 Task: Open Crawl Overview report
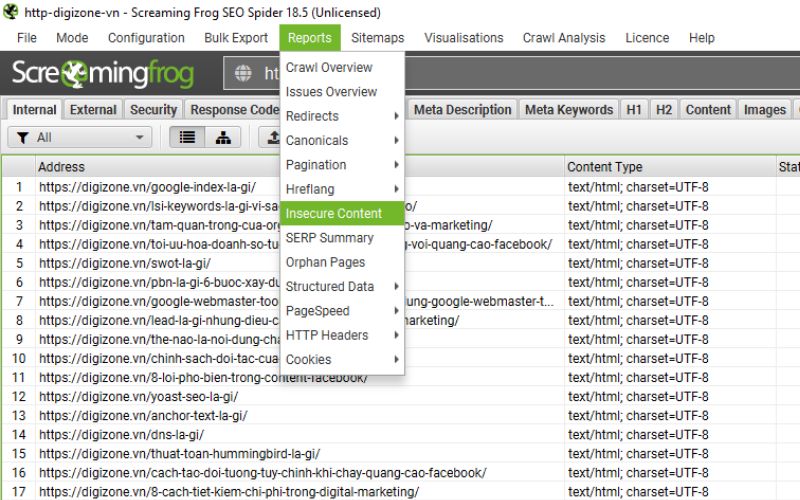[342, 67]
